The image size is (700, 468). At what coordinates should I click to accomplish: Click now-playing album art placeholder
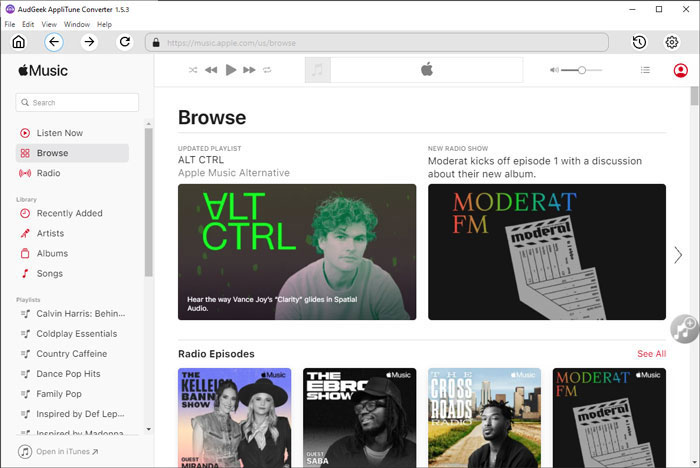coord(317,70)
